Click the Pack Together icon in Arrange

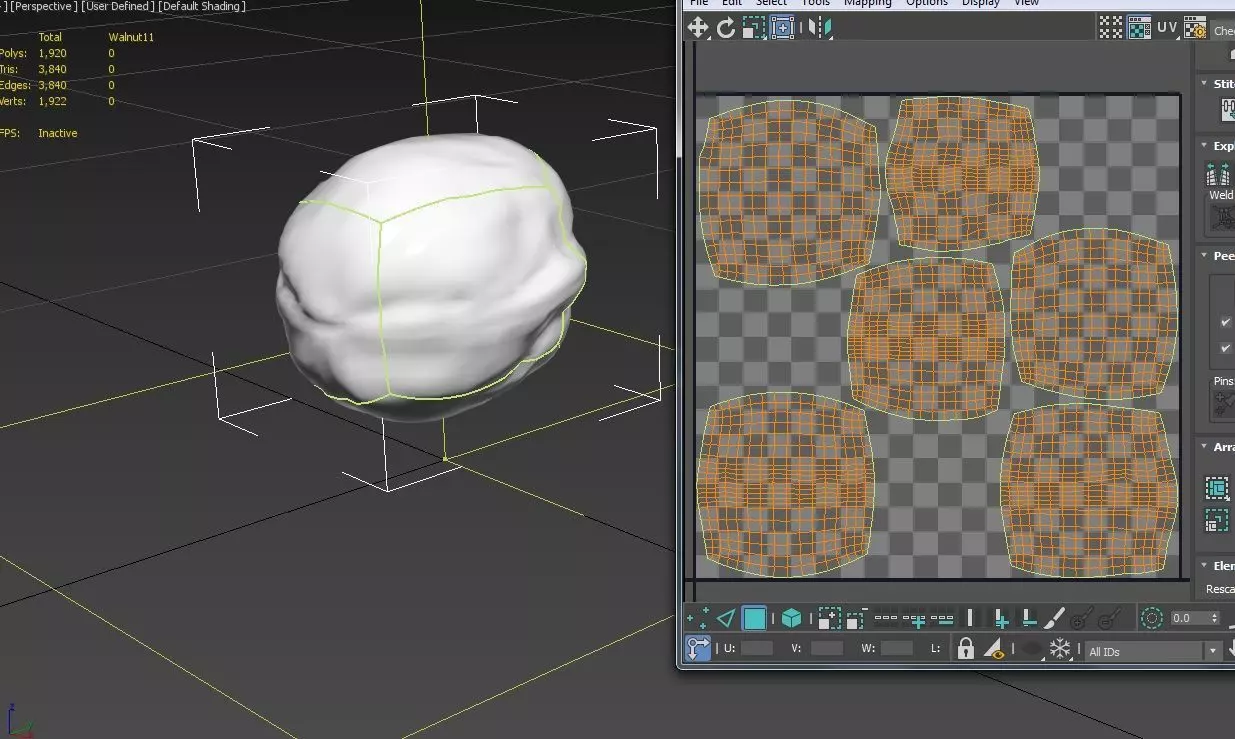click(1217, 520)
